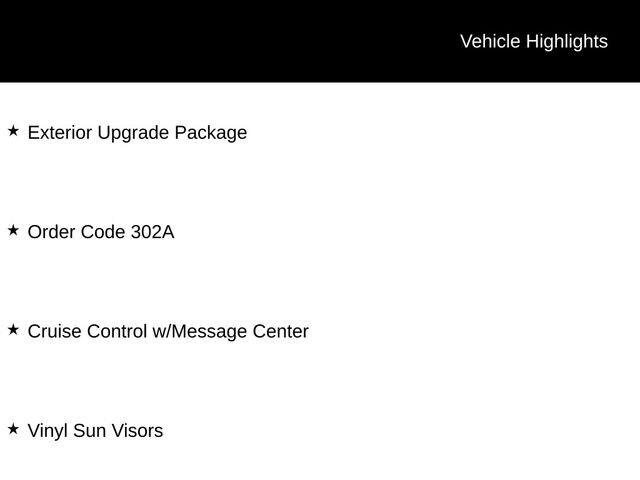Click the star beside Vinyl Sun Visors
The image size is (640, 480).
coord(13,429)
